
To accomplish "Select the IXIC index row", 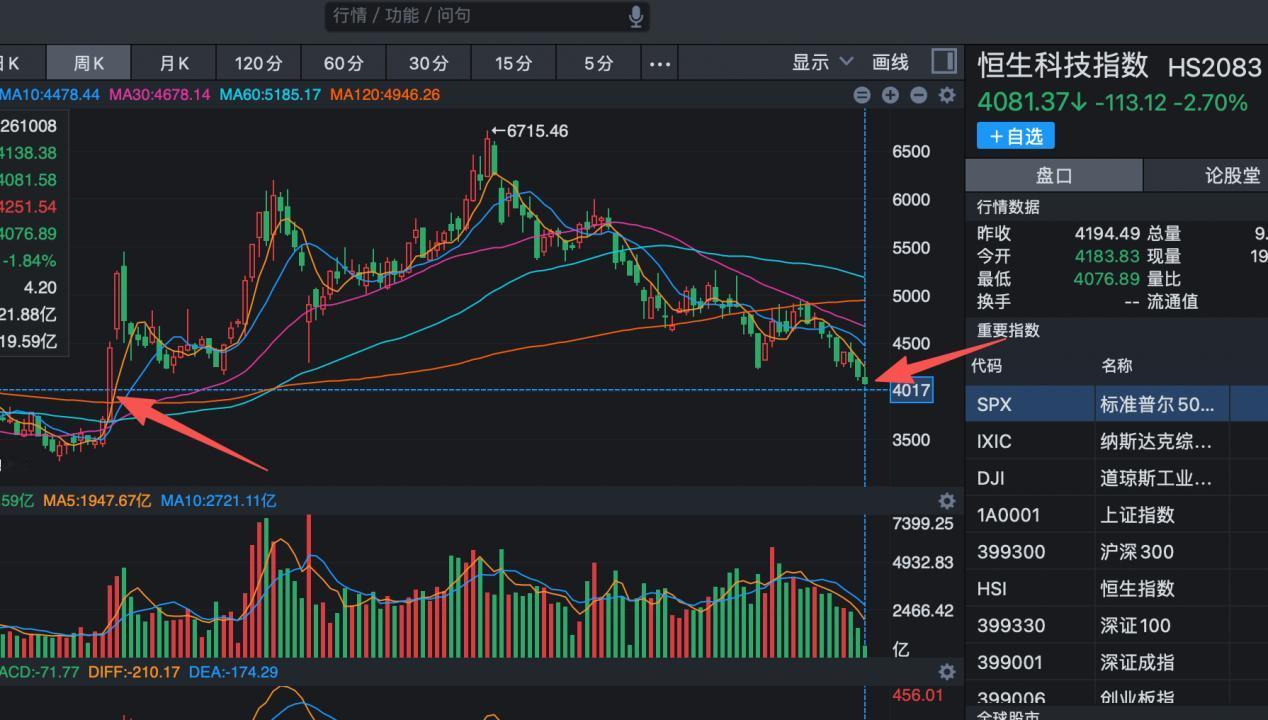I will [1117, 441].
